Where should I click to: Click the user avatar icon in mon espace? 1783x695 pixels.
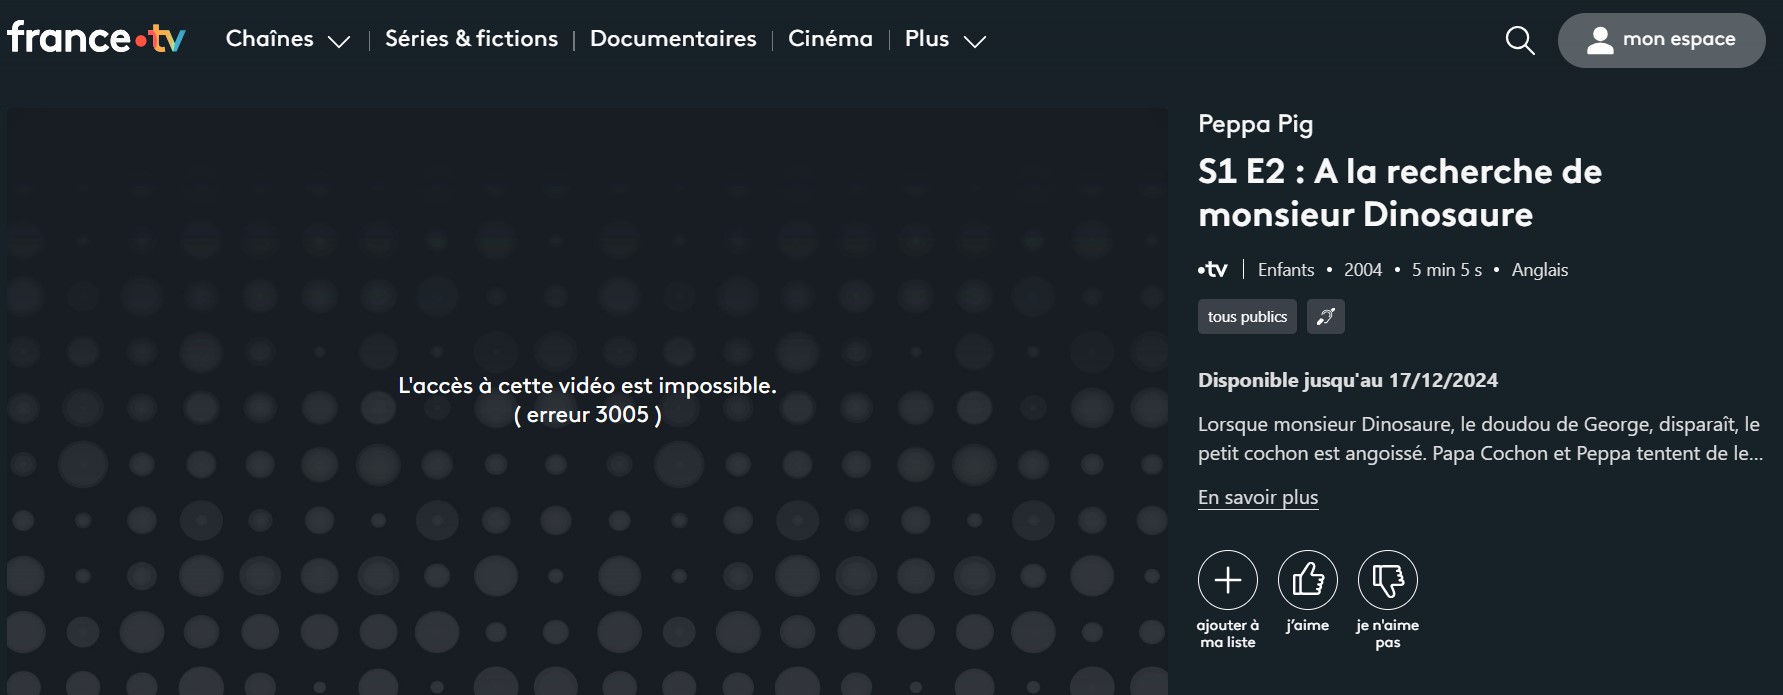coord(1600,40)
